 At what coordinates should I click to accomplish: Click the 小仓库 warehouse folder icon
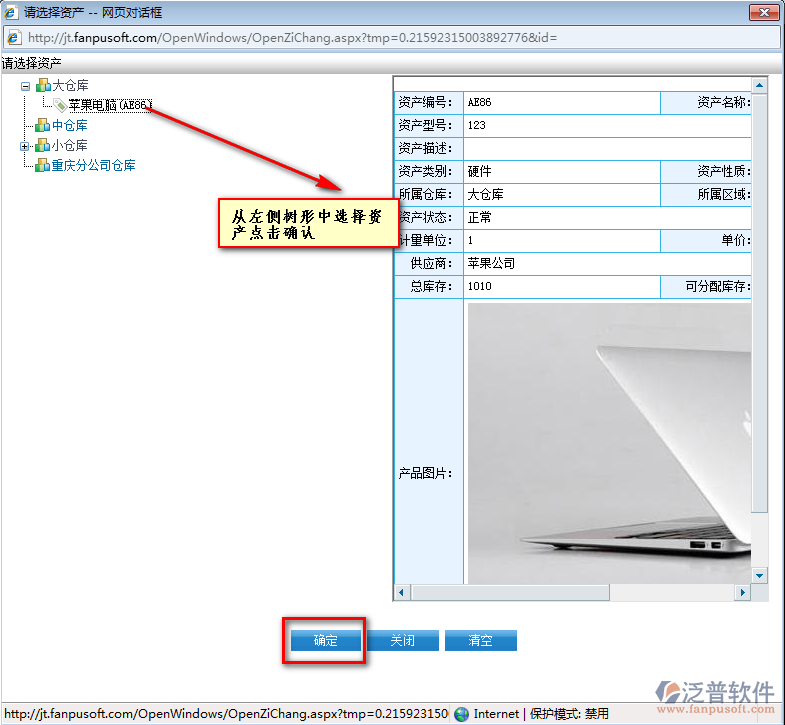tap(43, 145)
